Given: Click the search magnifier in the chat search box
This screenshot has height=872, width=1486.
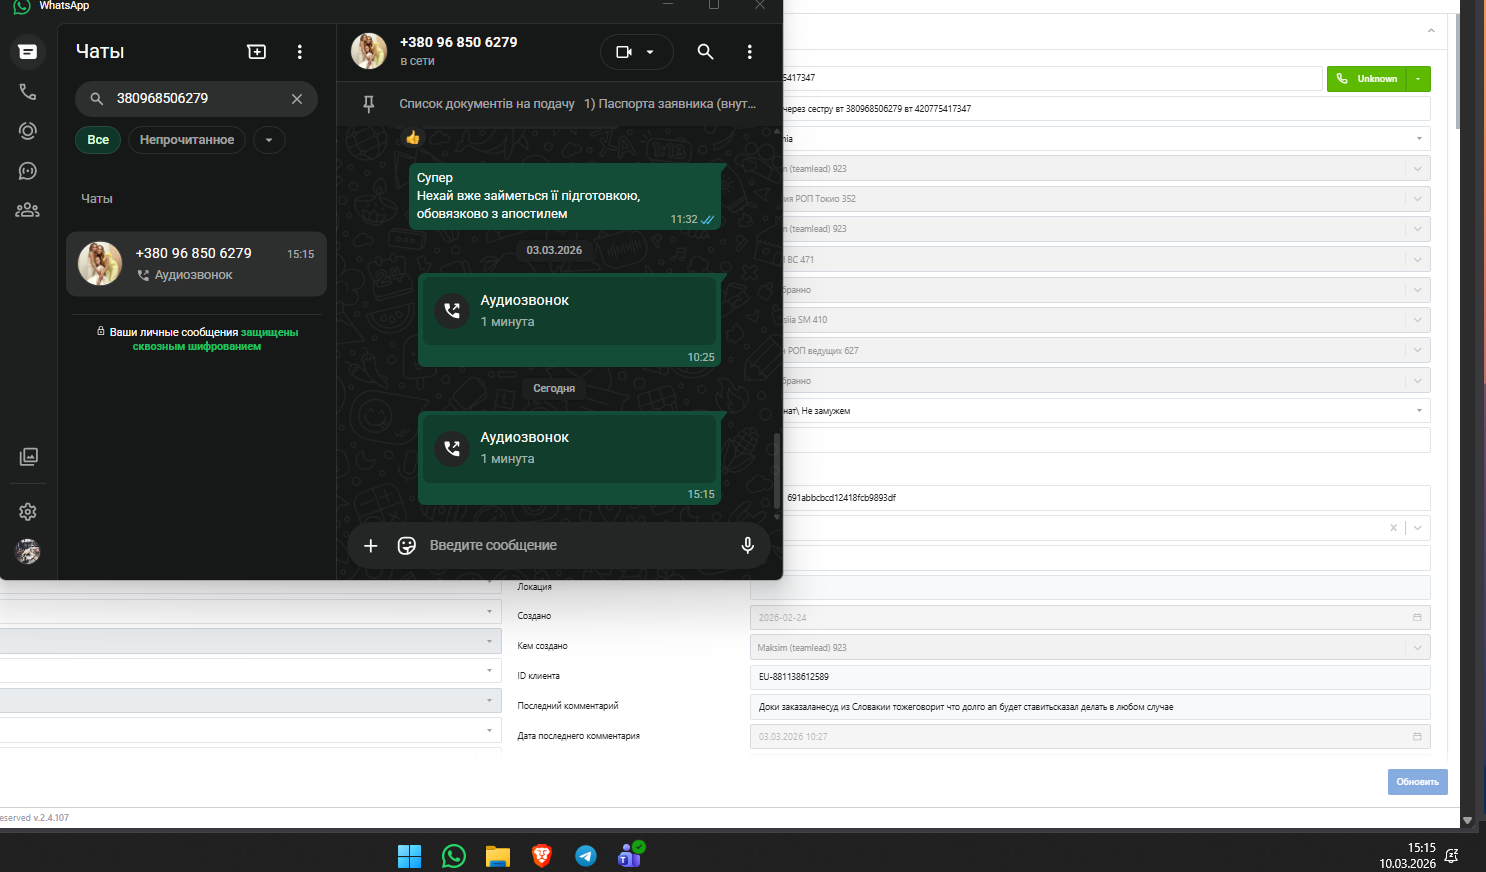Looking at the screenshot, I should (x=97, y=99).
